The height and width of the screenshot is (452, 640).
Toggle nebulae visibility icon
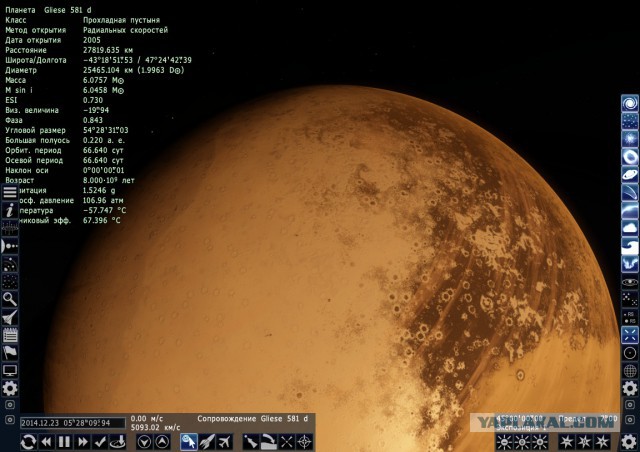[x=630, y=139]
